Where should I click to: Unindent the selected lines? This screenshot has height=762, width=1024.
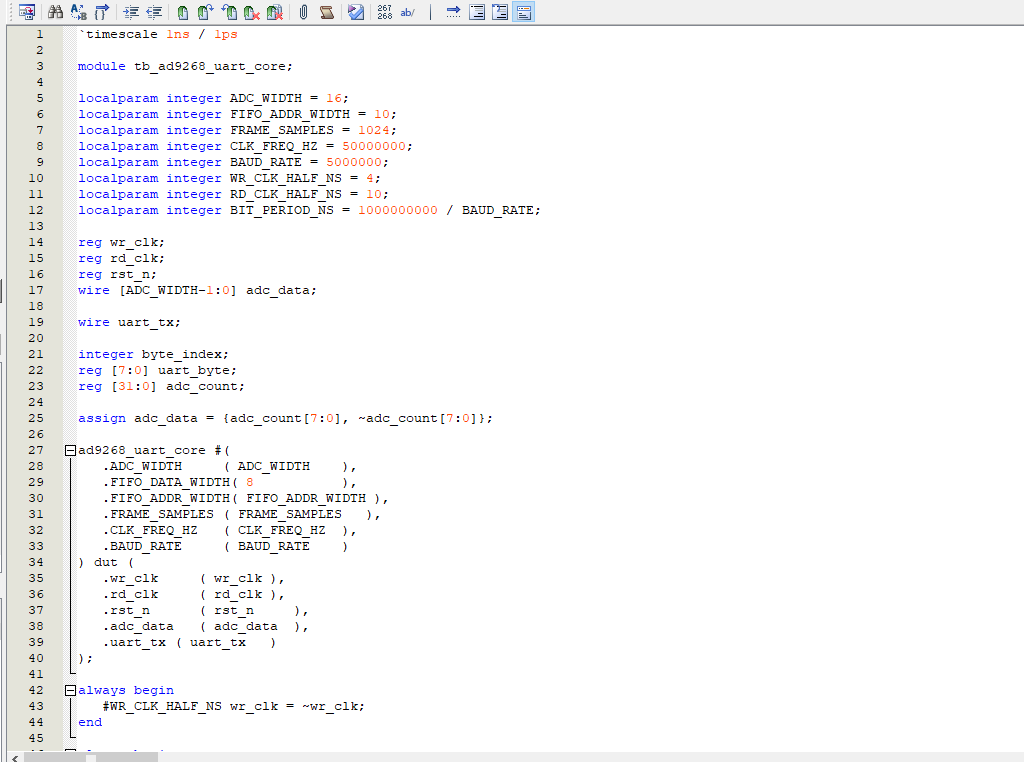click(154, 12)
